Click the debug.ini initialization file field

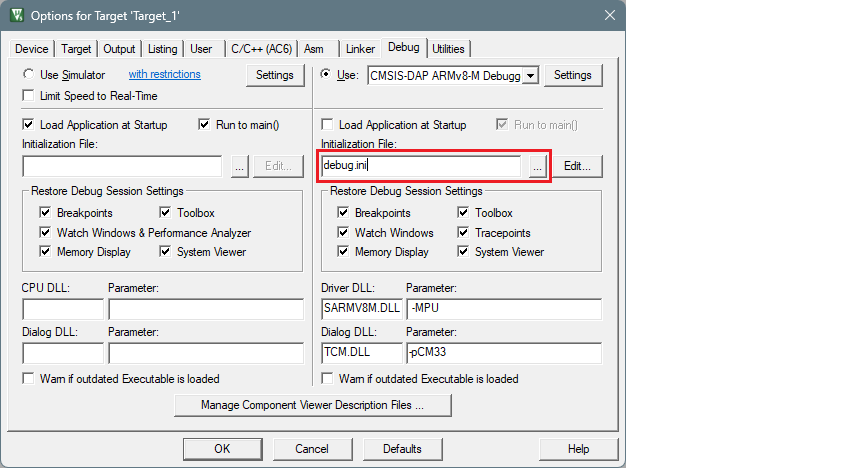[x=421, y=166]
